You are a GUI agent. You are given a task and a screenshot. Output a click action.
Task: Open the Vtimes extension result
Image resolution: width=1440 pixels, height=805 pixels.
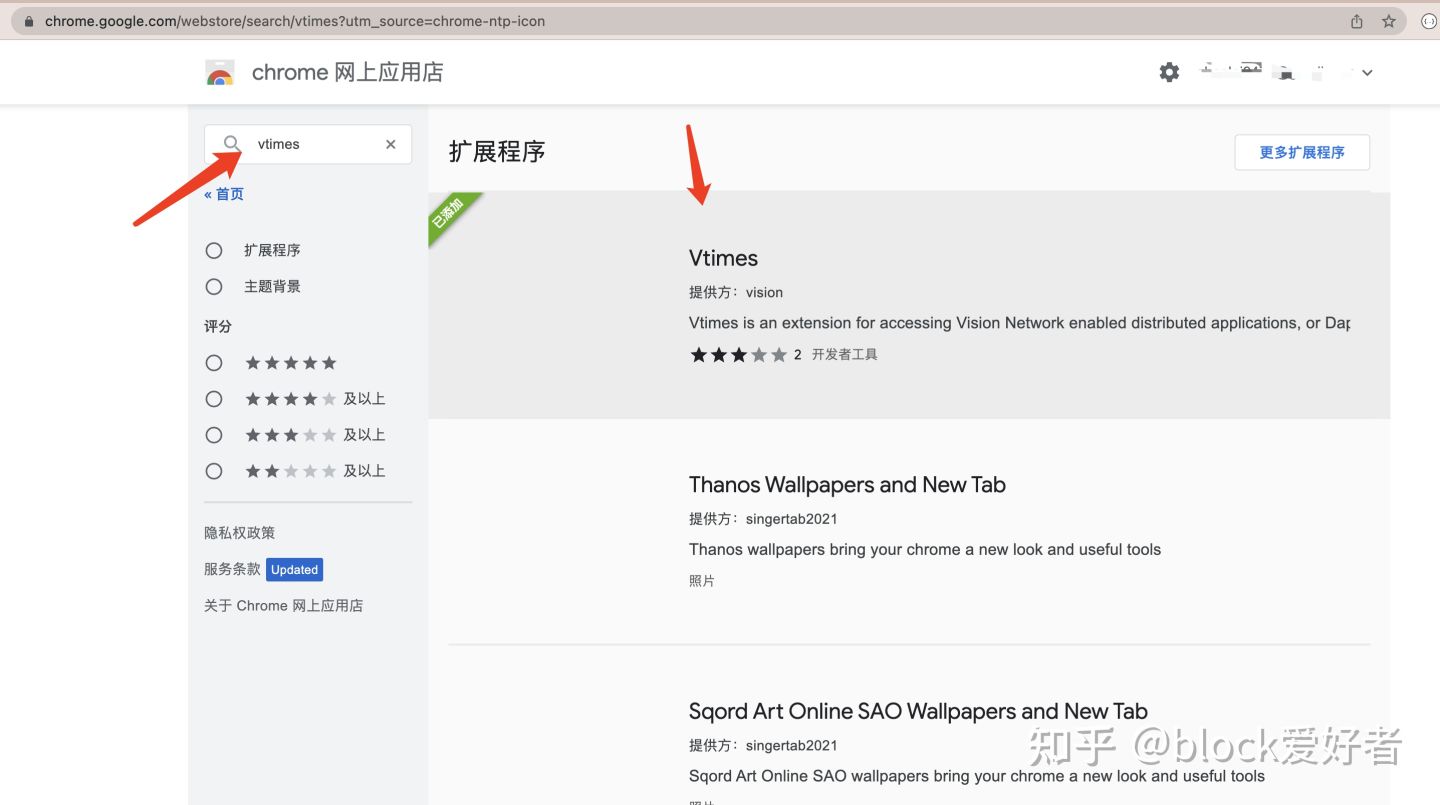(x=909, y=305)
